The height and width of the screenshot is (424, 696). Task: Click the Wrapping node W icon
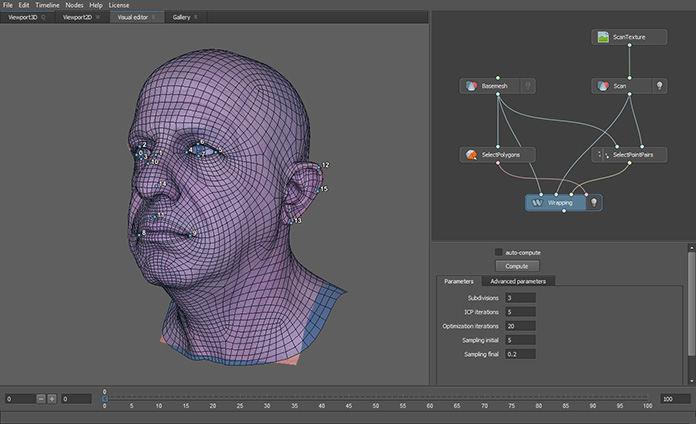537,202
